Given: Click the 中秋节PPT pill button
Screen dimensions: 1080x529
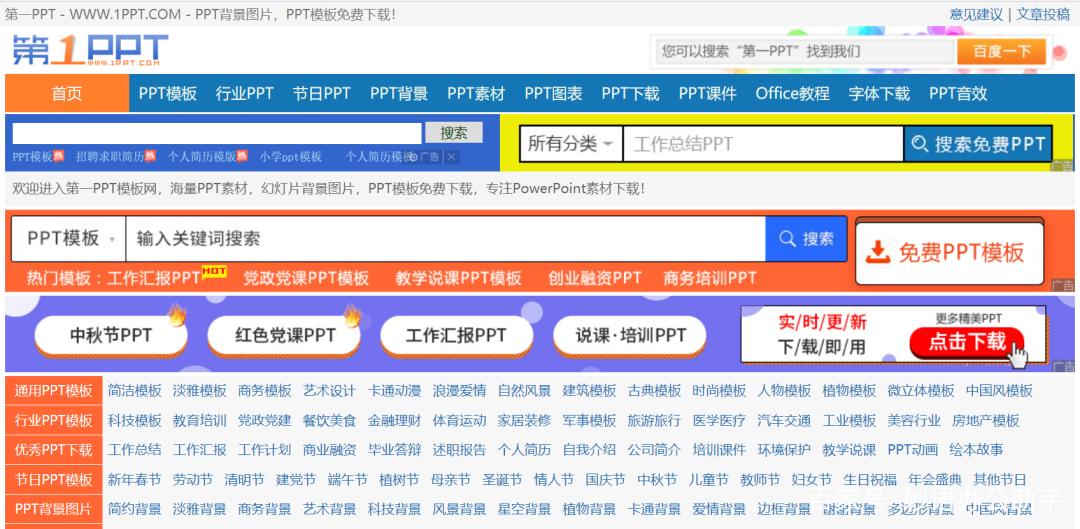Looking at the screenshot, I should 111,335.
